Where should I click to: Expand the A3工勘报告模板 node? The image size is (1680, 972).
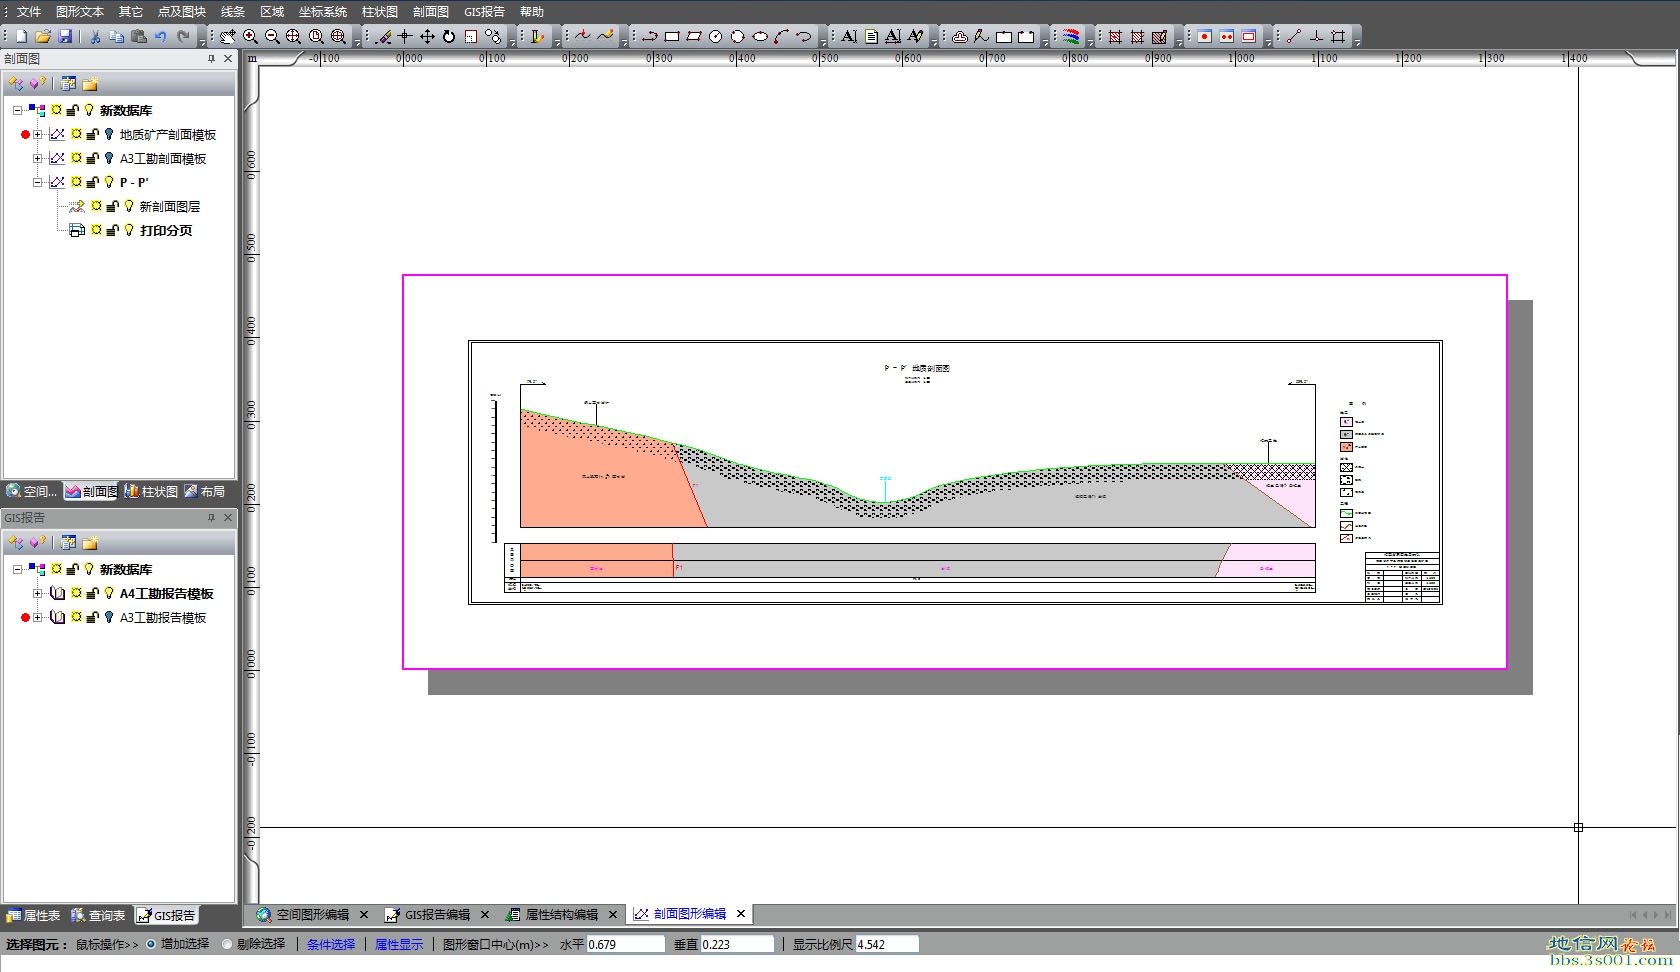pyautogui.click(x=37, y=617)
